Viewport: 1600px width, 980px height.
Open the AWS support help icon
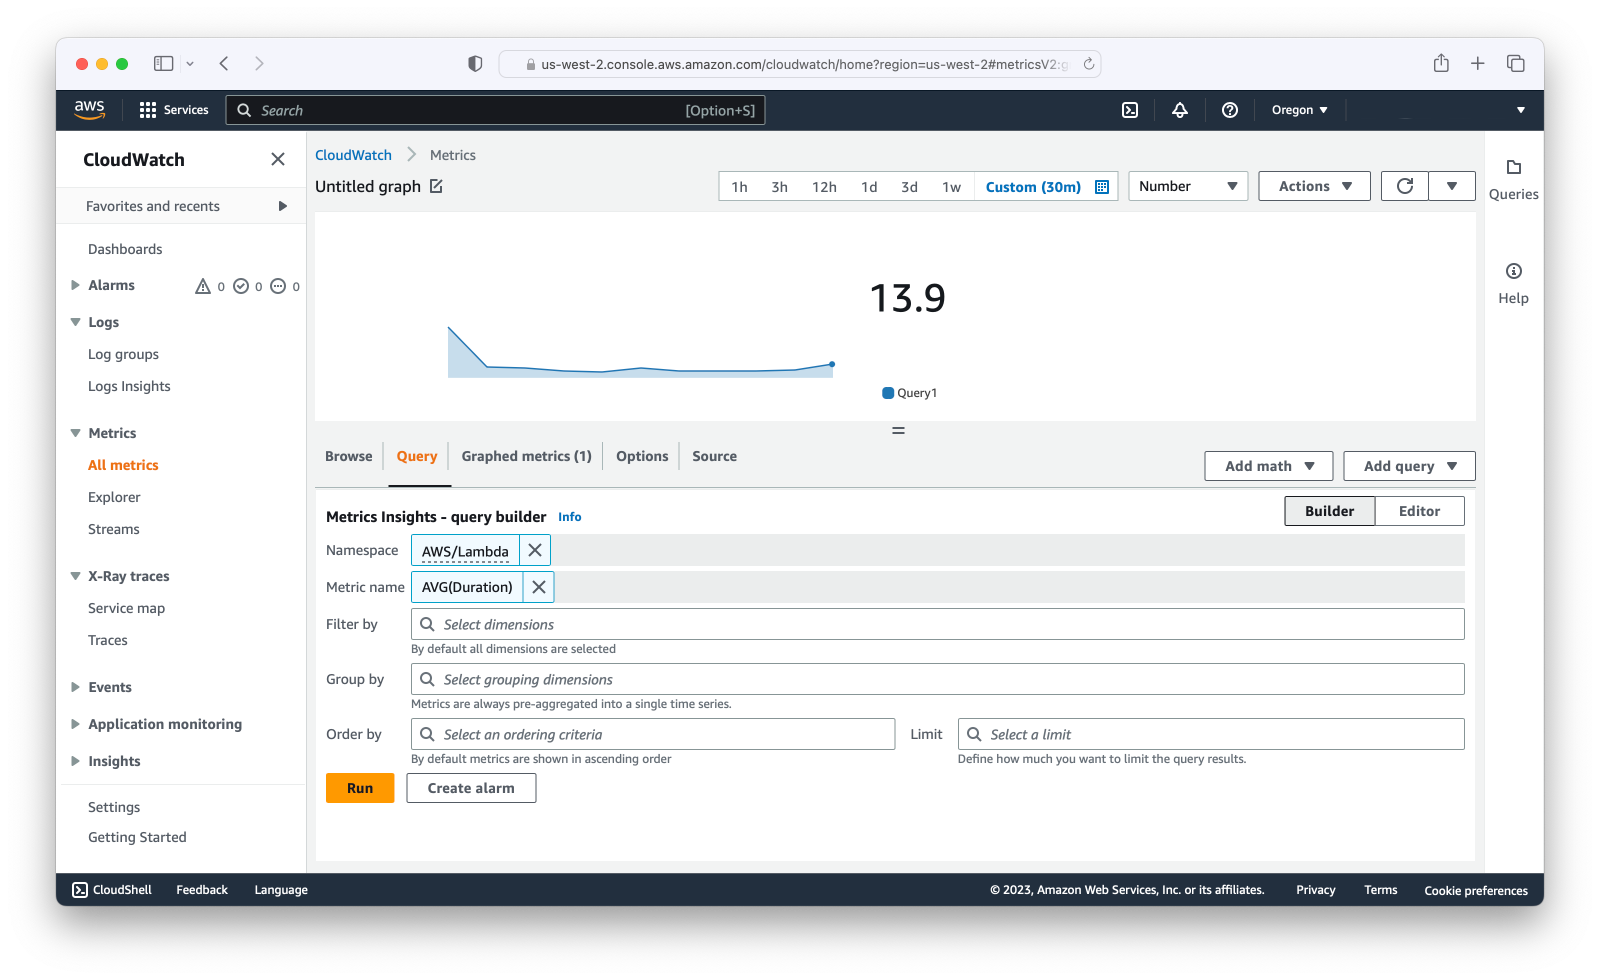[x=1230, y=110]
